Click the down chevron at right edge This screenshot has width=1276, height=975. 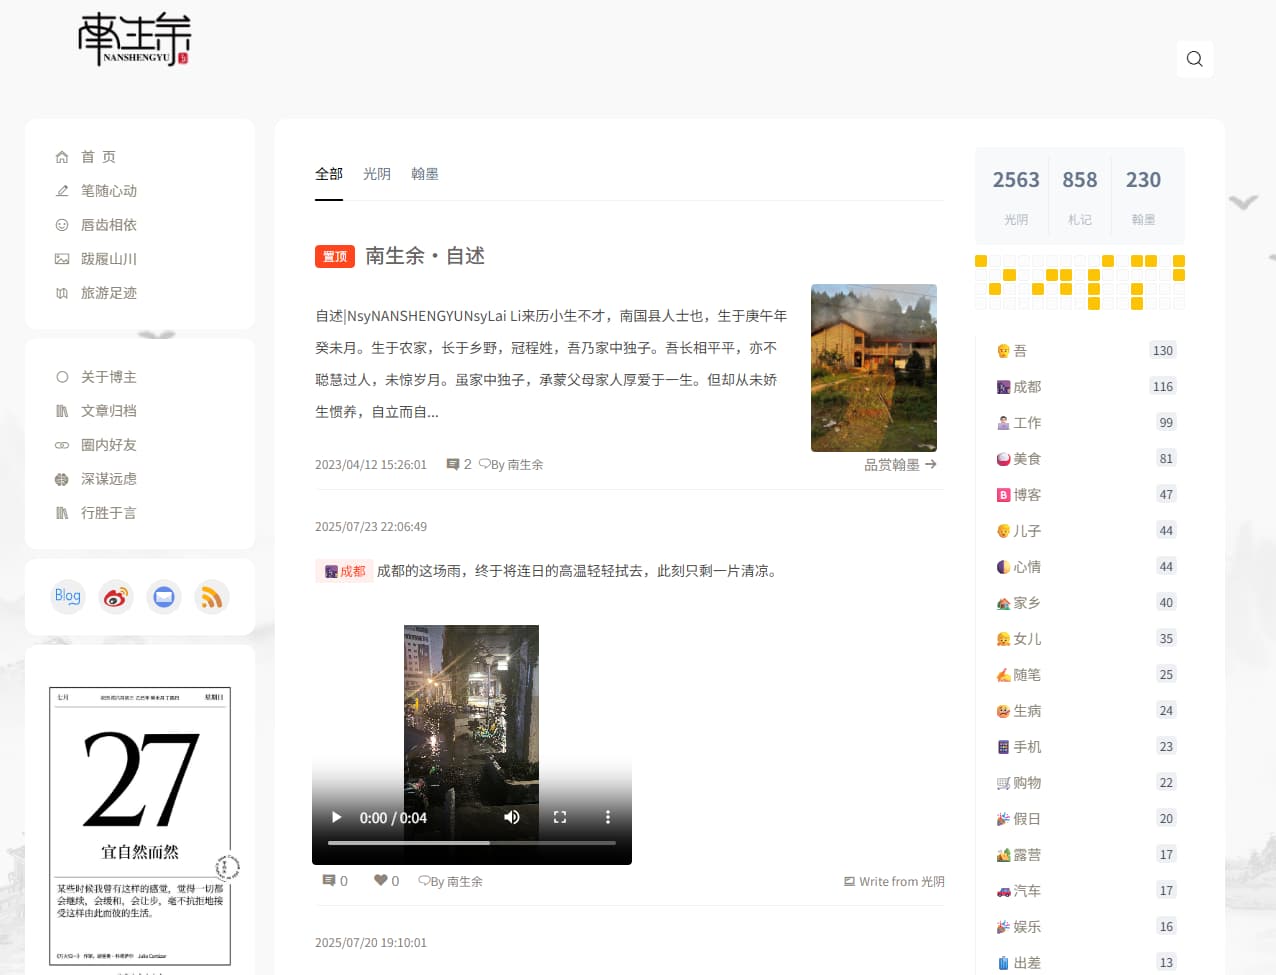[x=1243, y=203]
